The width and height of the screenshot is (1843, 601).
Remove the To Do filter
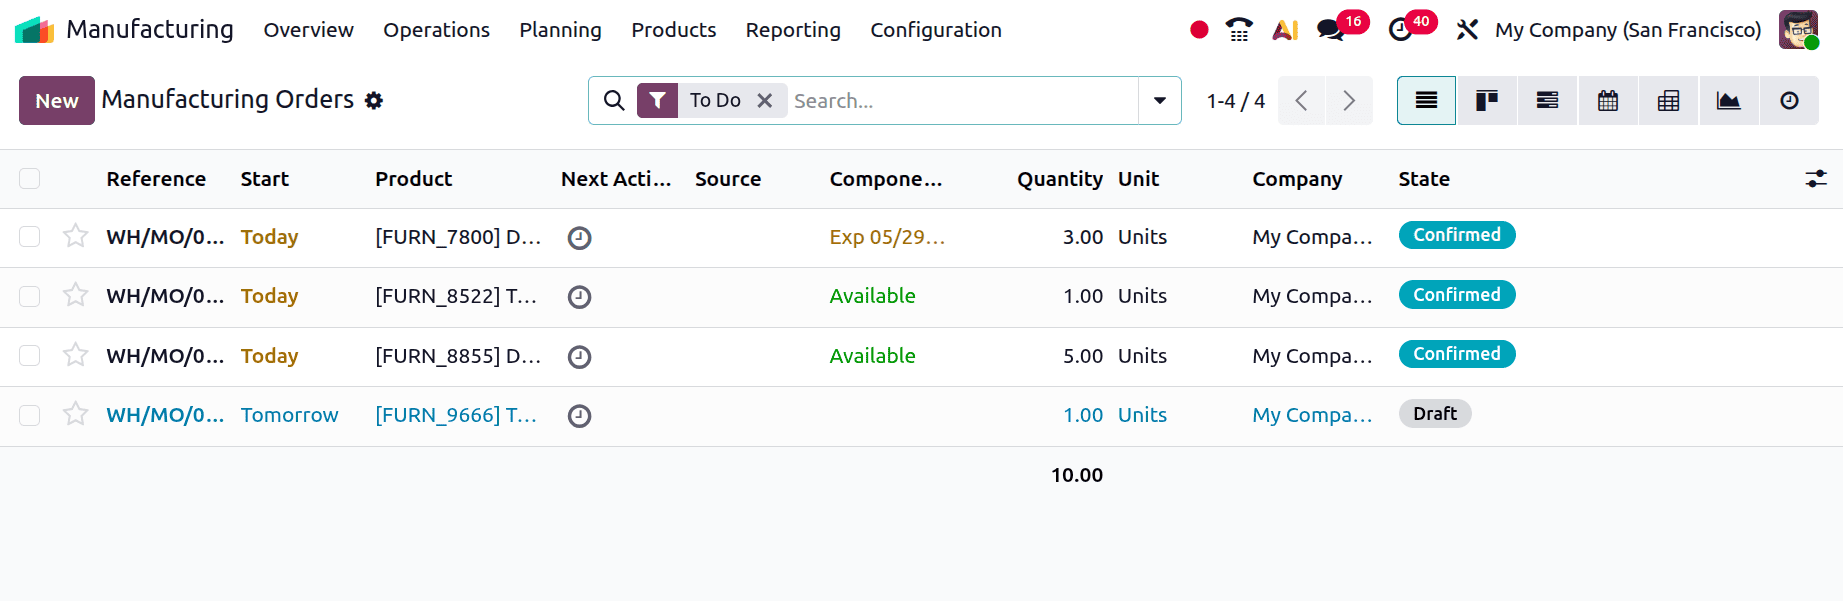[765, 100]
